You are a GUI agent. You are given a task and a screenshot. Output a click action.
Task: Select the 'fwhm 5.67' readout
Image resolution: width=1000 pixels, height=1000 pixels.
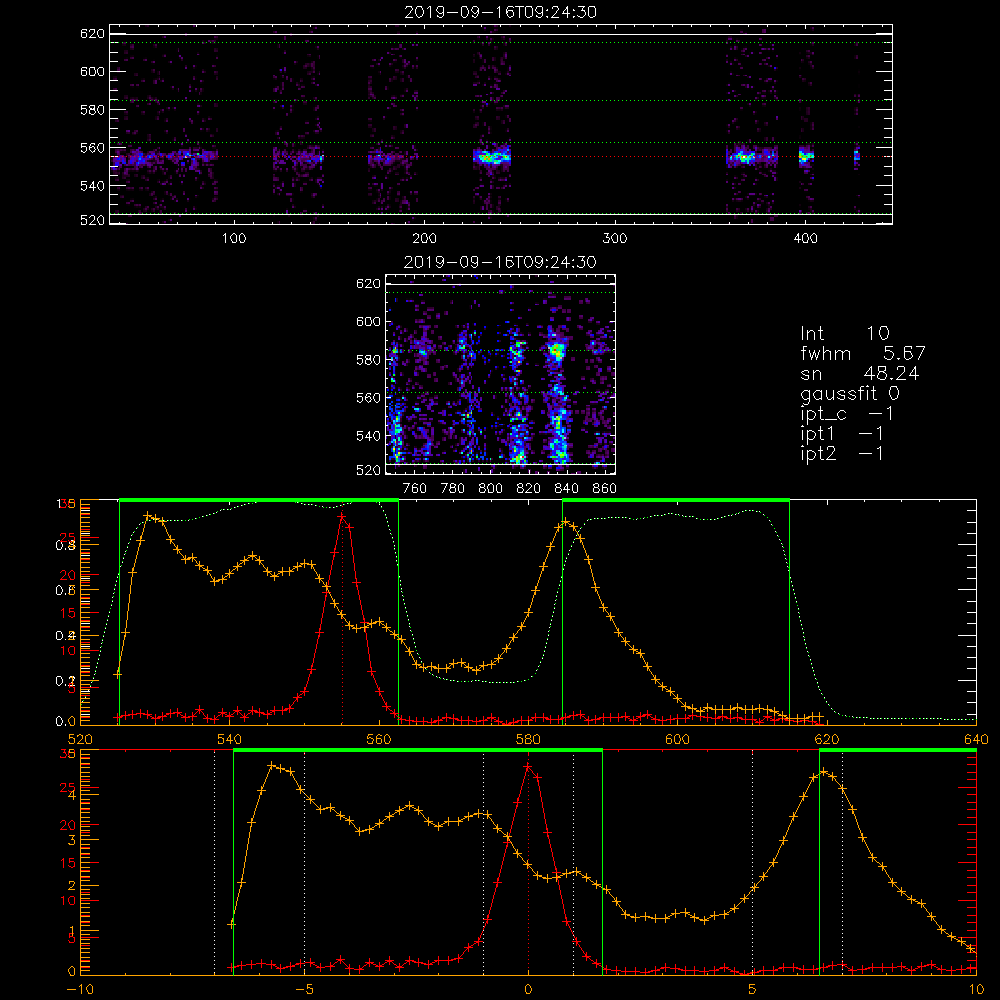863,353
